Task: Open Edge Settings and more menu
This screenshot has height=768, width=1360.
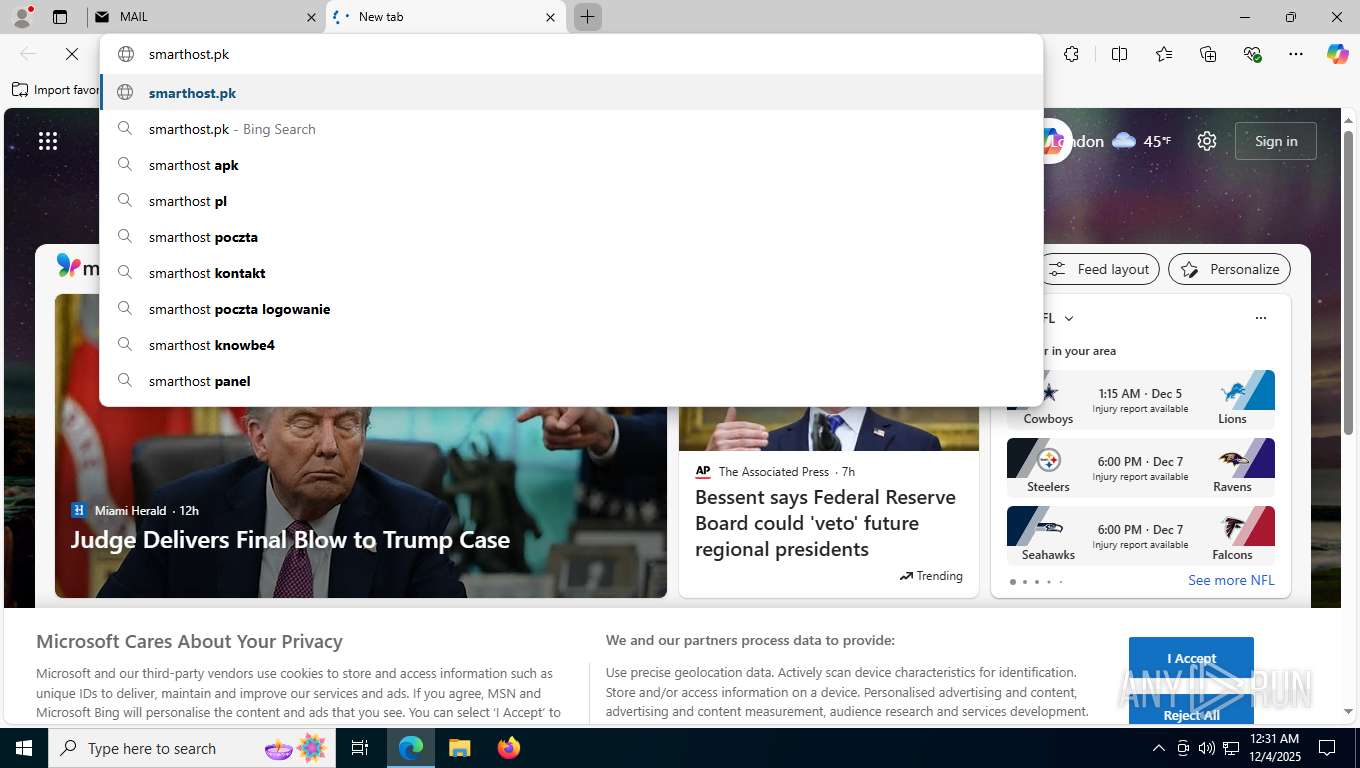Action: [x=1296, y=54]
